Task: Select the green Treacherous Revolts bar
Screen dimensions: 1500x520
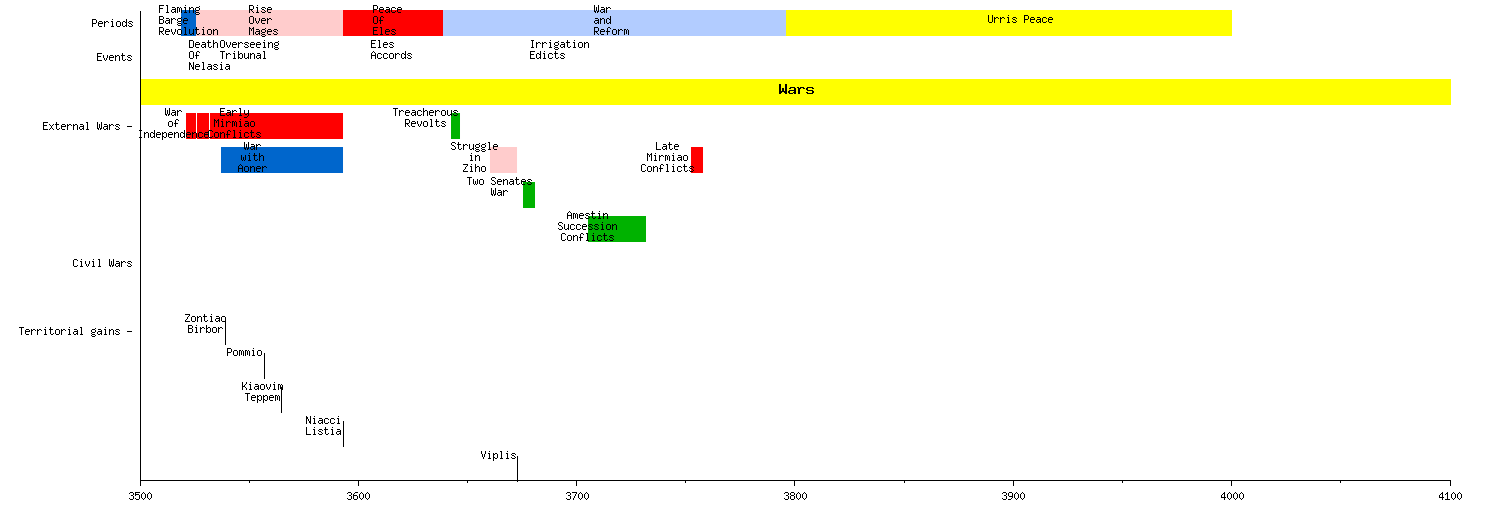Action: click(455, 126)
